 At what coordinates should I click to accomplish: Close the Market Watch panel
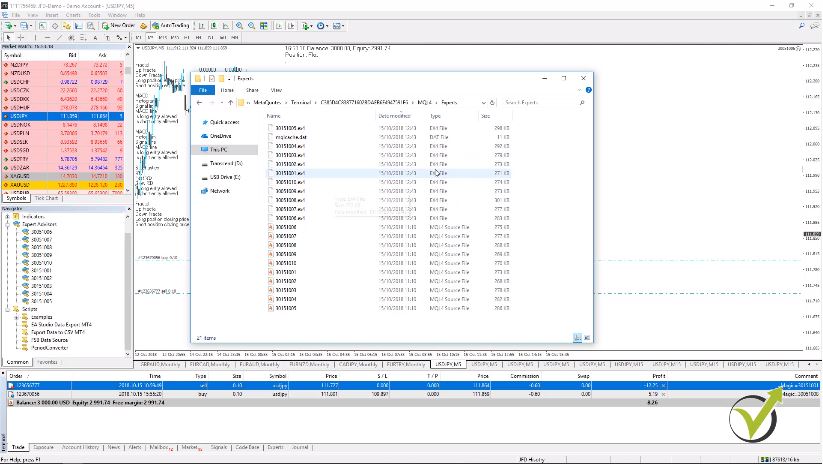(128, 47)
